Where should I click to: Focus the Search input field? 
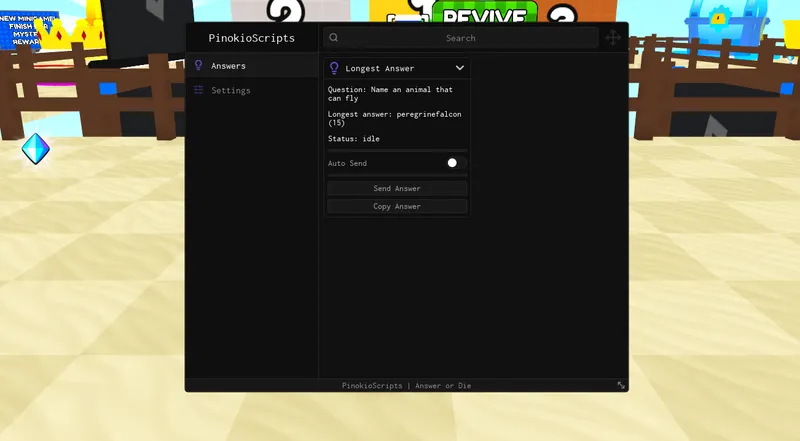pos(461,38)
